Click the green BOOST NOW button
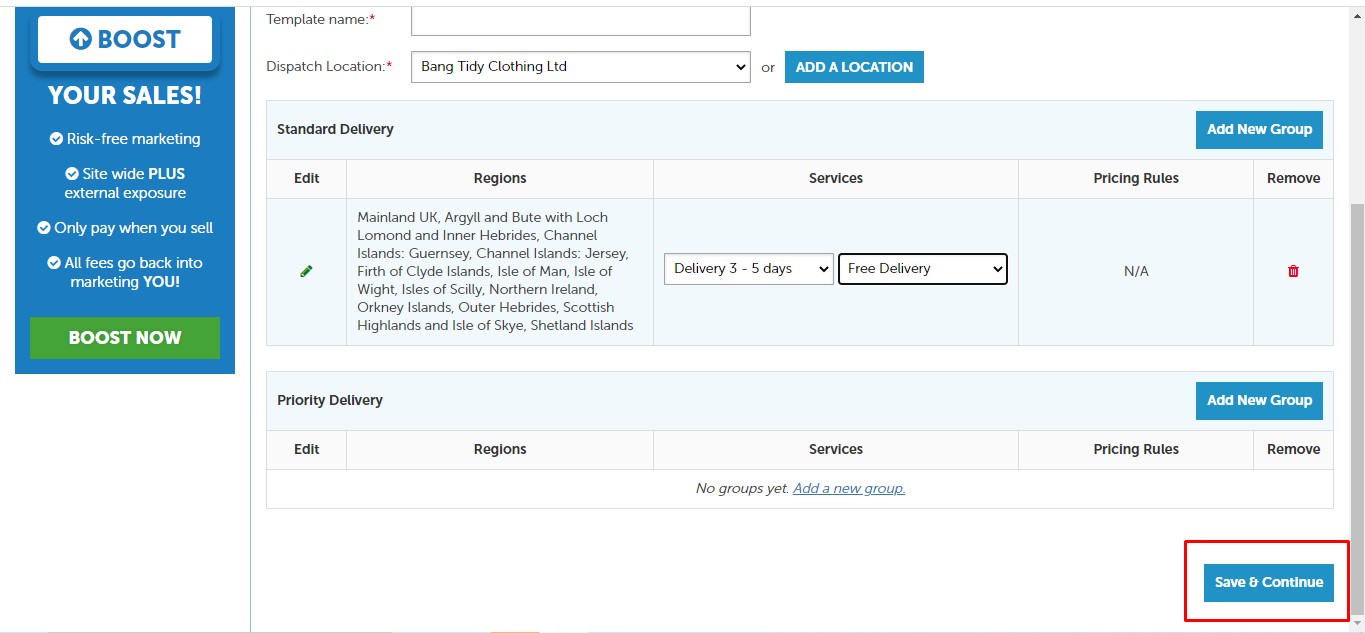Viewport: 1365px width, 633px height. click(x=125, y=338)
